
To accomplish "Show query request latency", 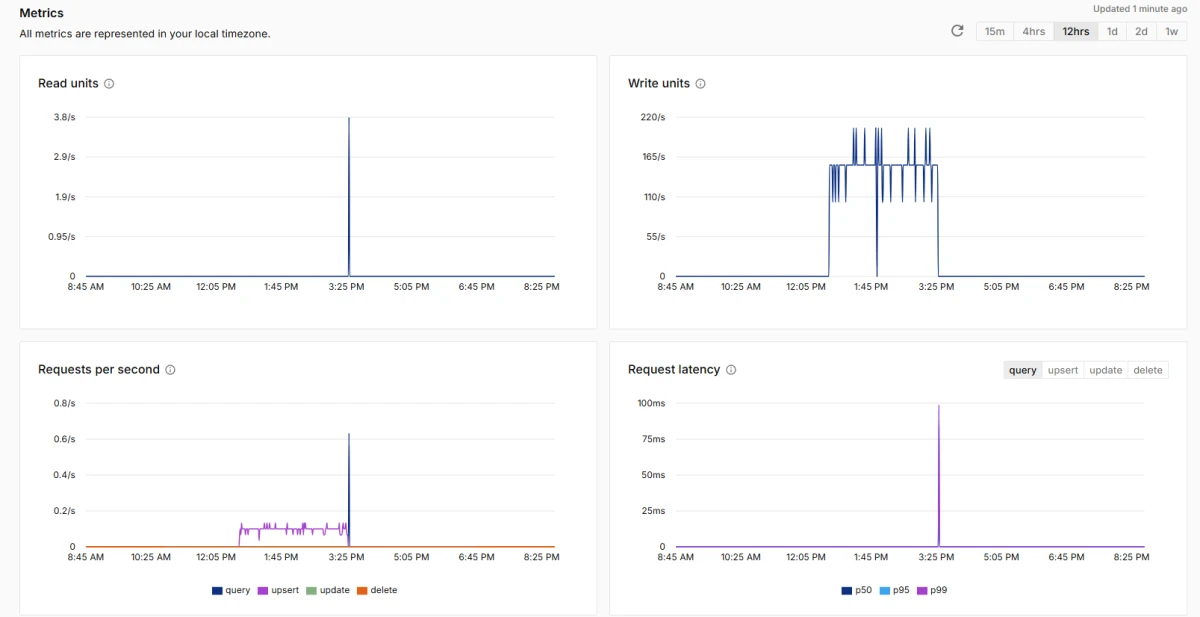I will (1023, 370).
